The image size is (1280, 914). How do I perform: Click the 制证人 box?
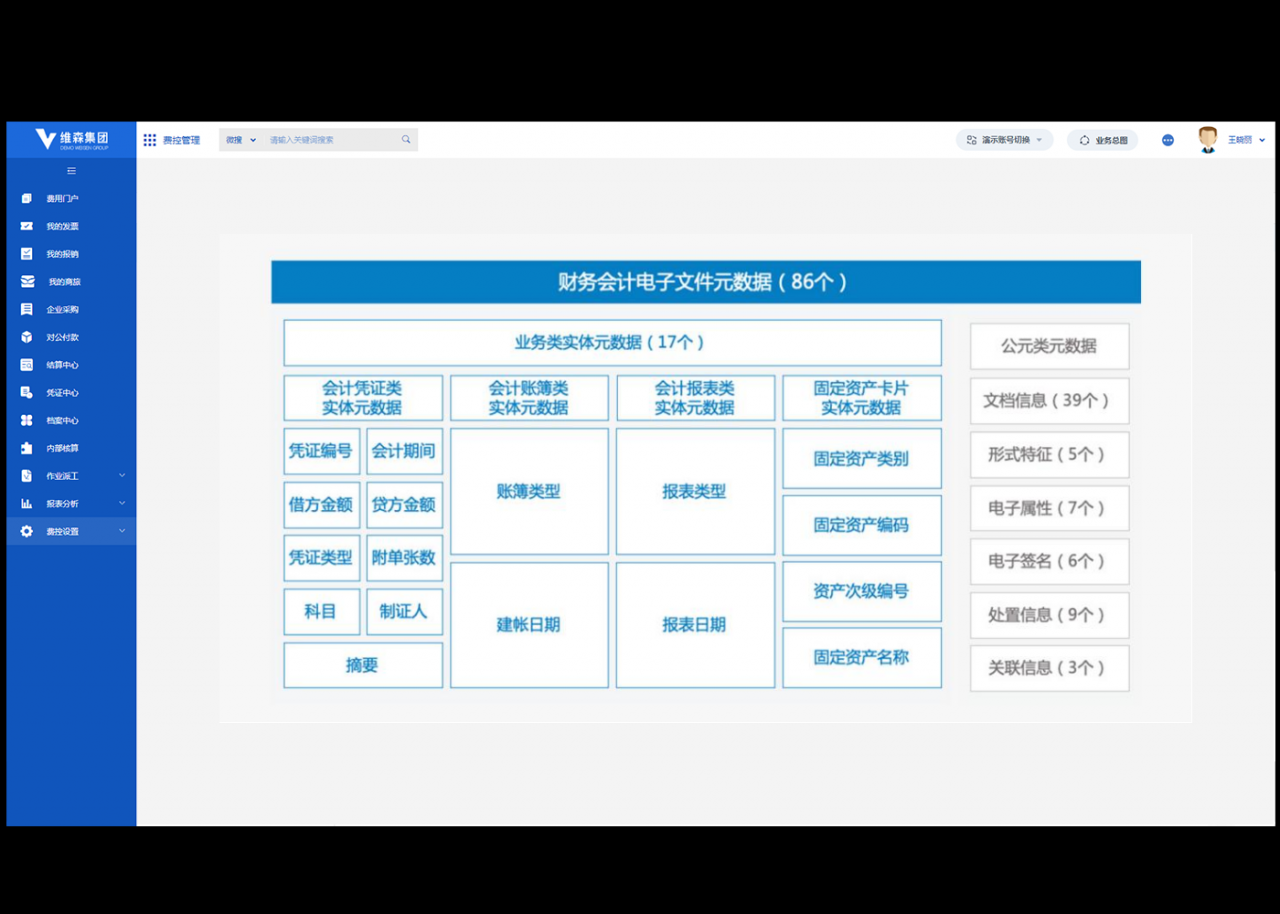click(x=404, y=612)
